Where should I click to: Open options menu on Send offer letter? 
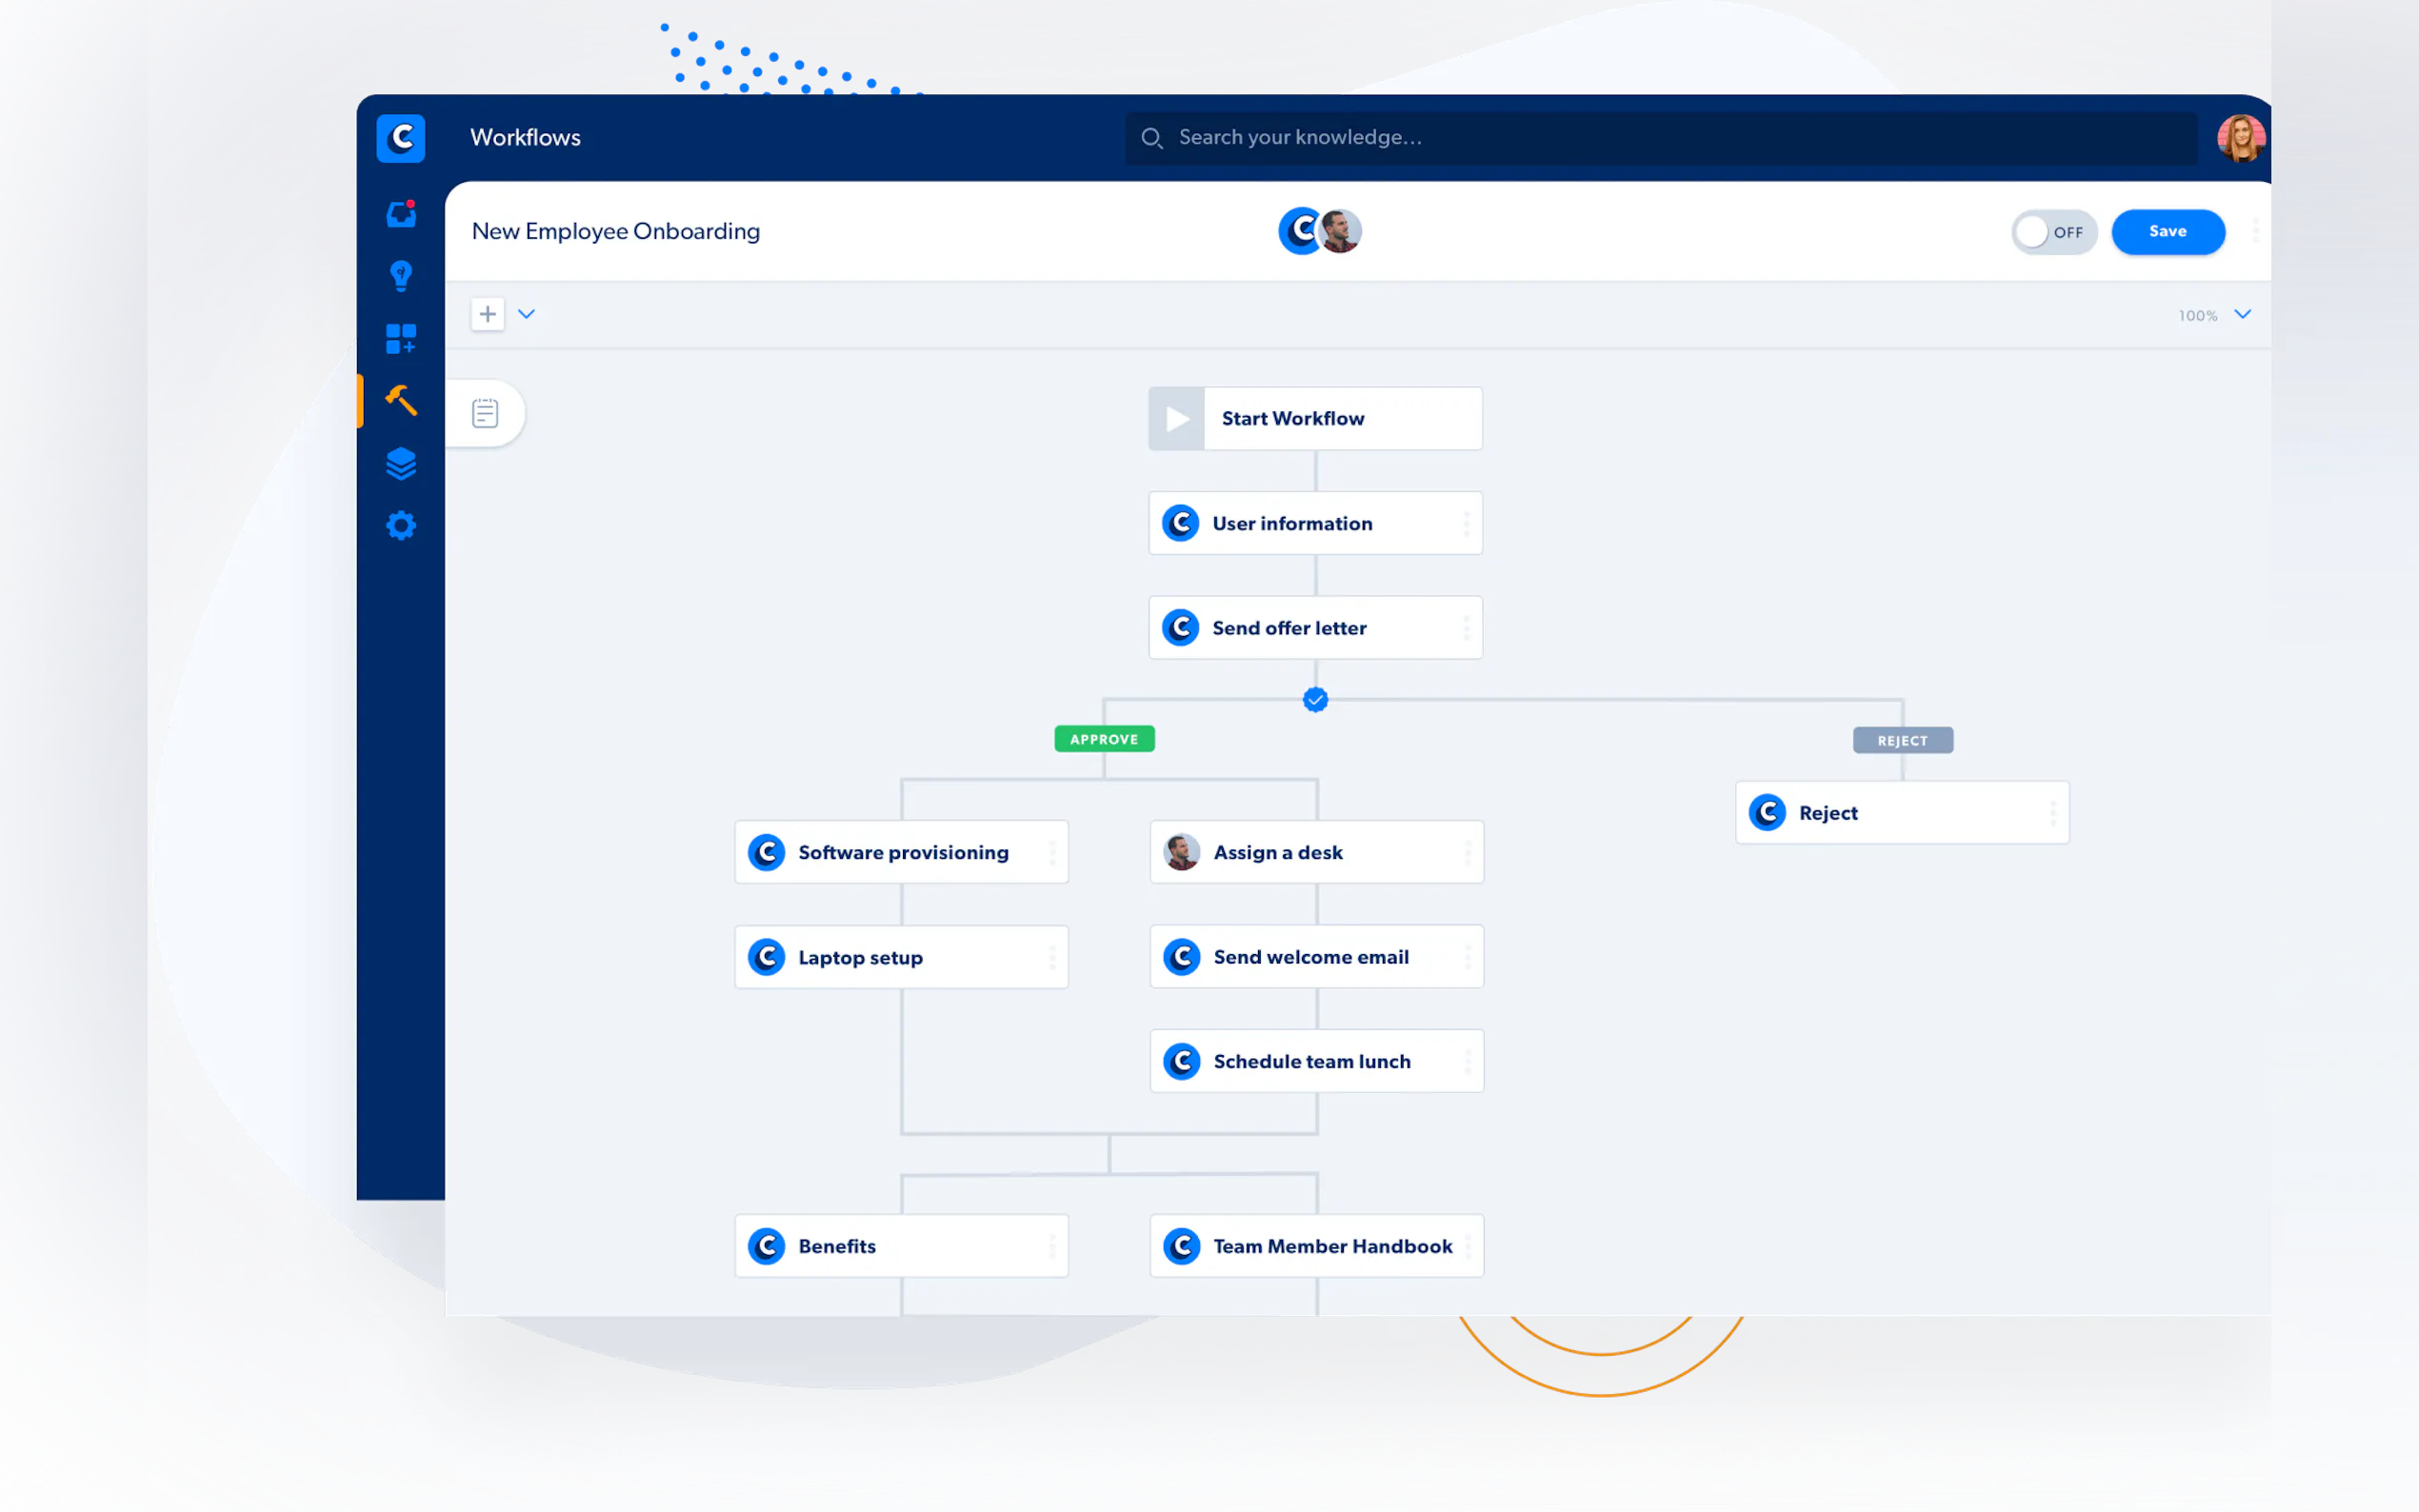click(1466, 628)
